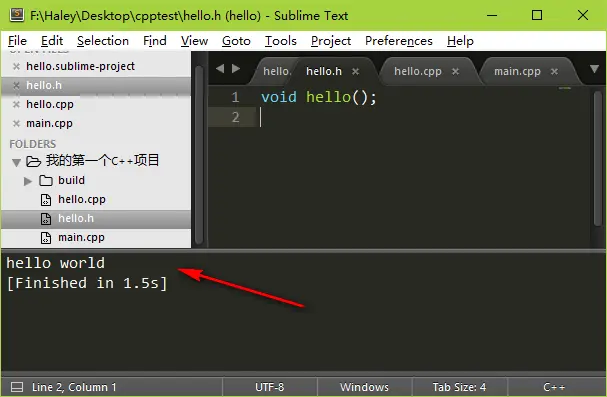Click the hello.cpp file icon in folders

pos(46,200)
